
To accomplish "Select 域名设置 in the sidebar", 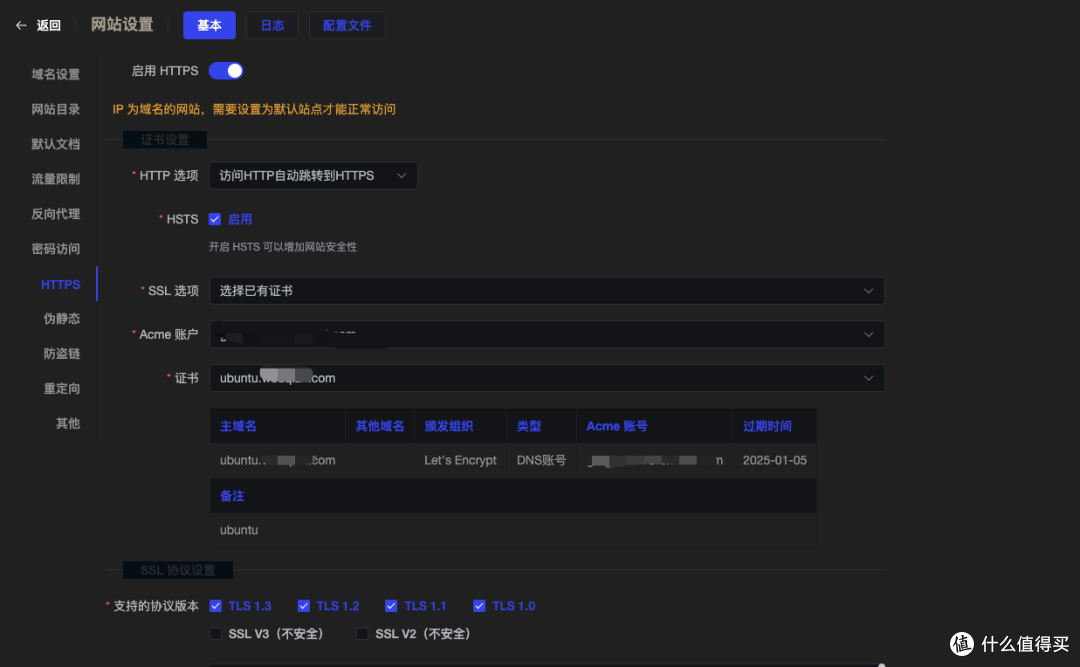I will (x=55, y=73).
